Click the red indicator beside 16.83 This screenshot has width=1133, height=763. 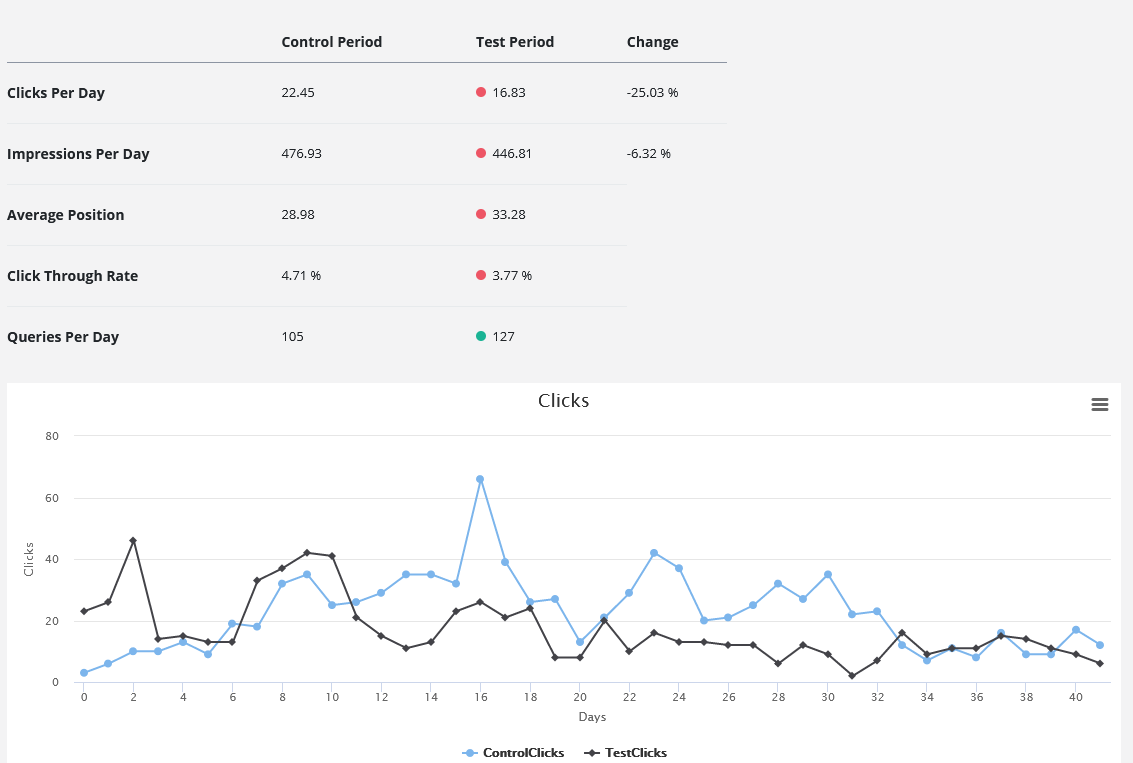pos(481,92)
